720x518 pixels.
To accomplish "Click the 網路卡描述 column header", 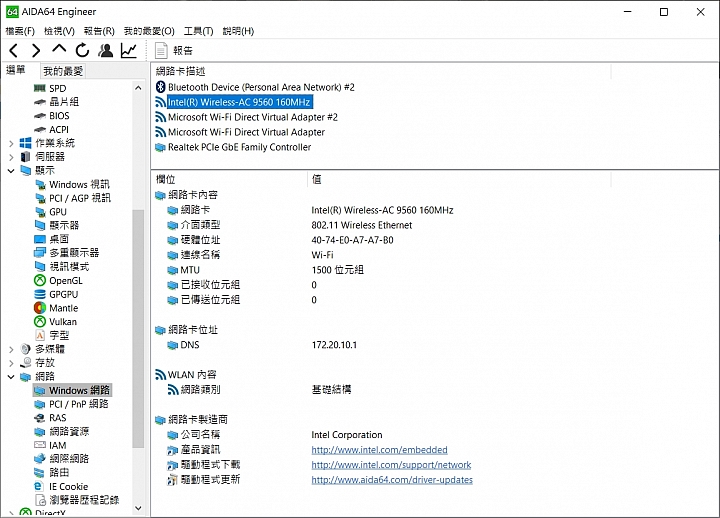I will 381,71.
